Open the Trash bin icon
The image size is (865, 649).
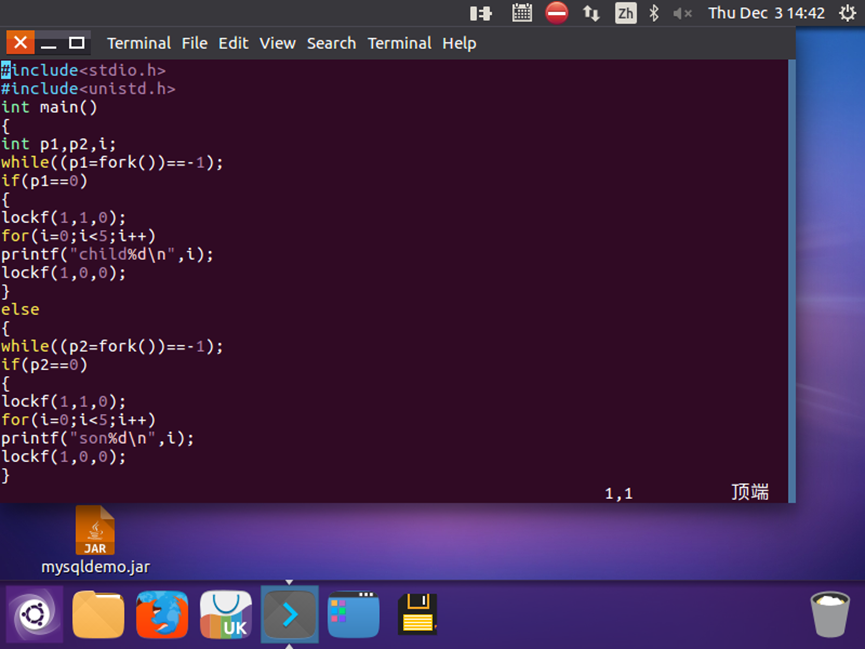pos(830,614)
